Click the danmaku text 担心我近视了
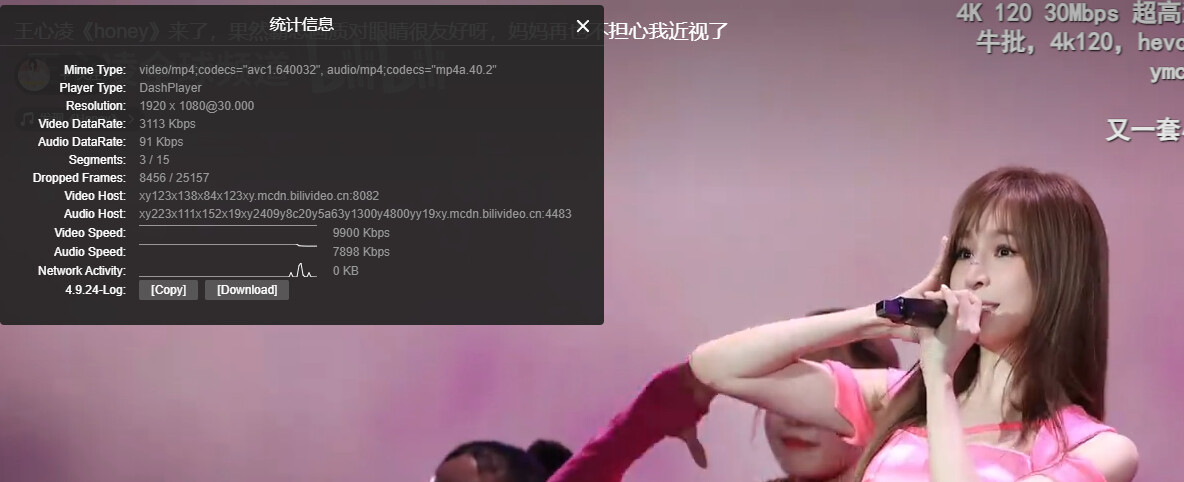 (668, 32)
